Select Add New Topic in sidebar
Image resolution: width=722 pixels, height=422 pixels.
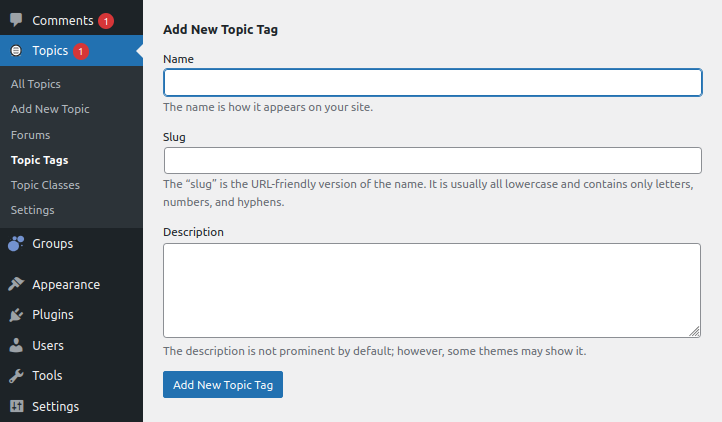tap(50, 109)
